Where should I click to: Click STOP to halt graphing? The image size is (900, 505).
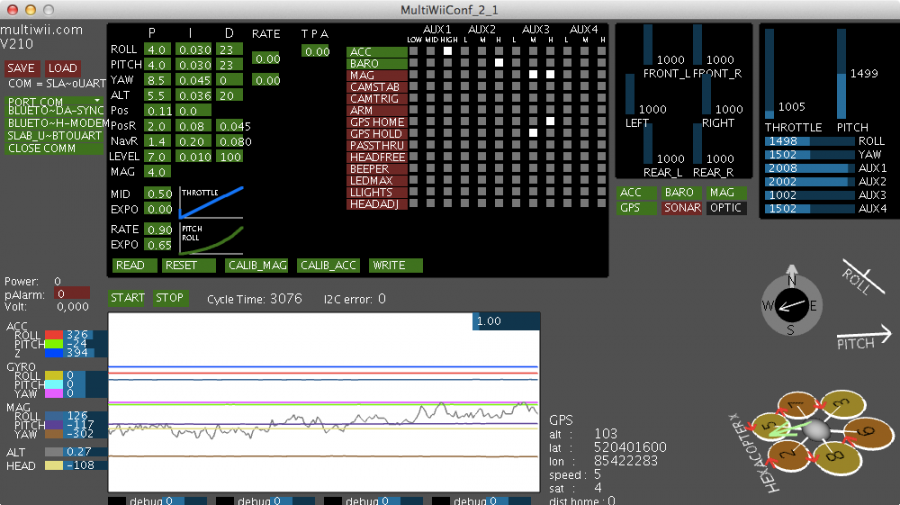click(170, 298)
